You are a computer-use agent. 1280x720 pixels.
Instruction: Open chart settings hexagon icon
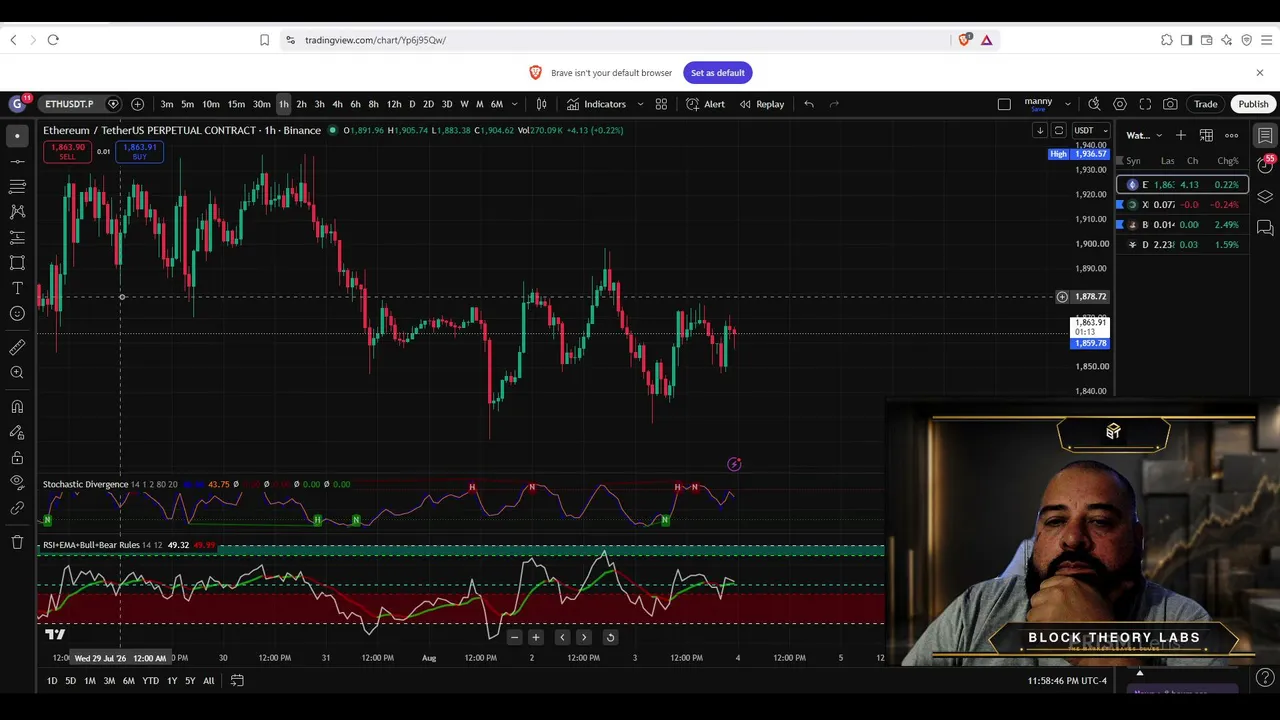click(x=1120, y=104)
